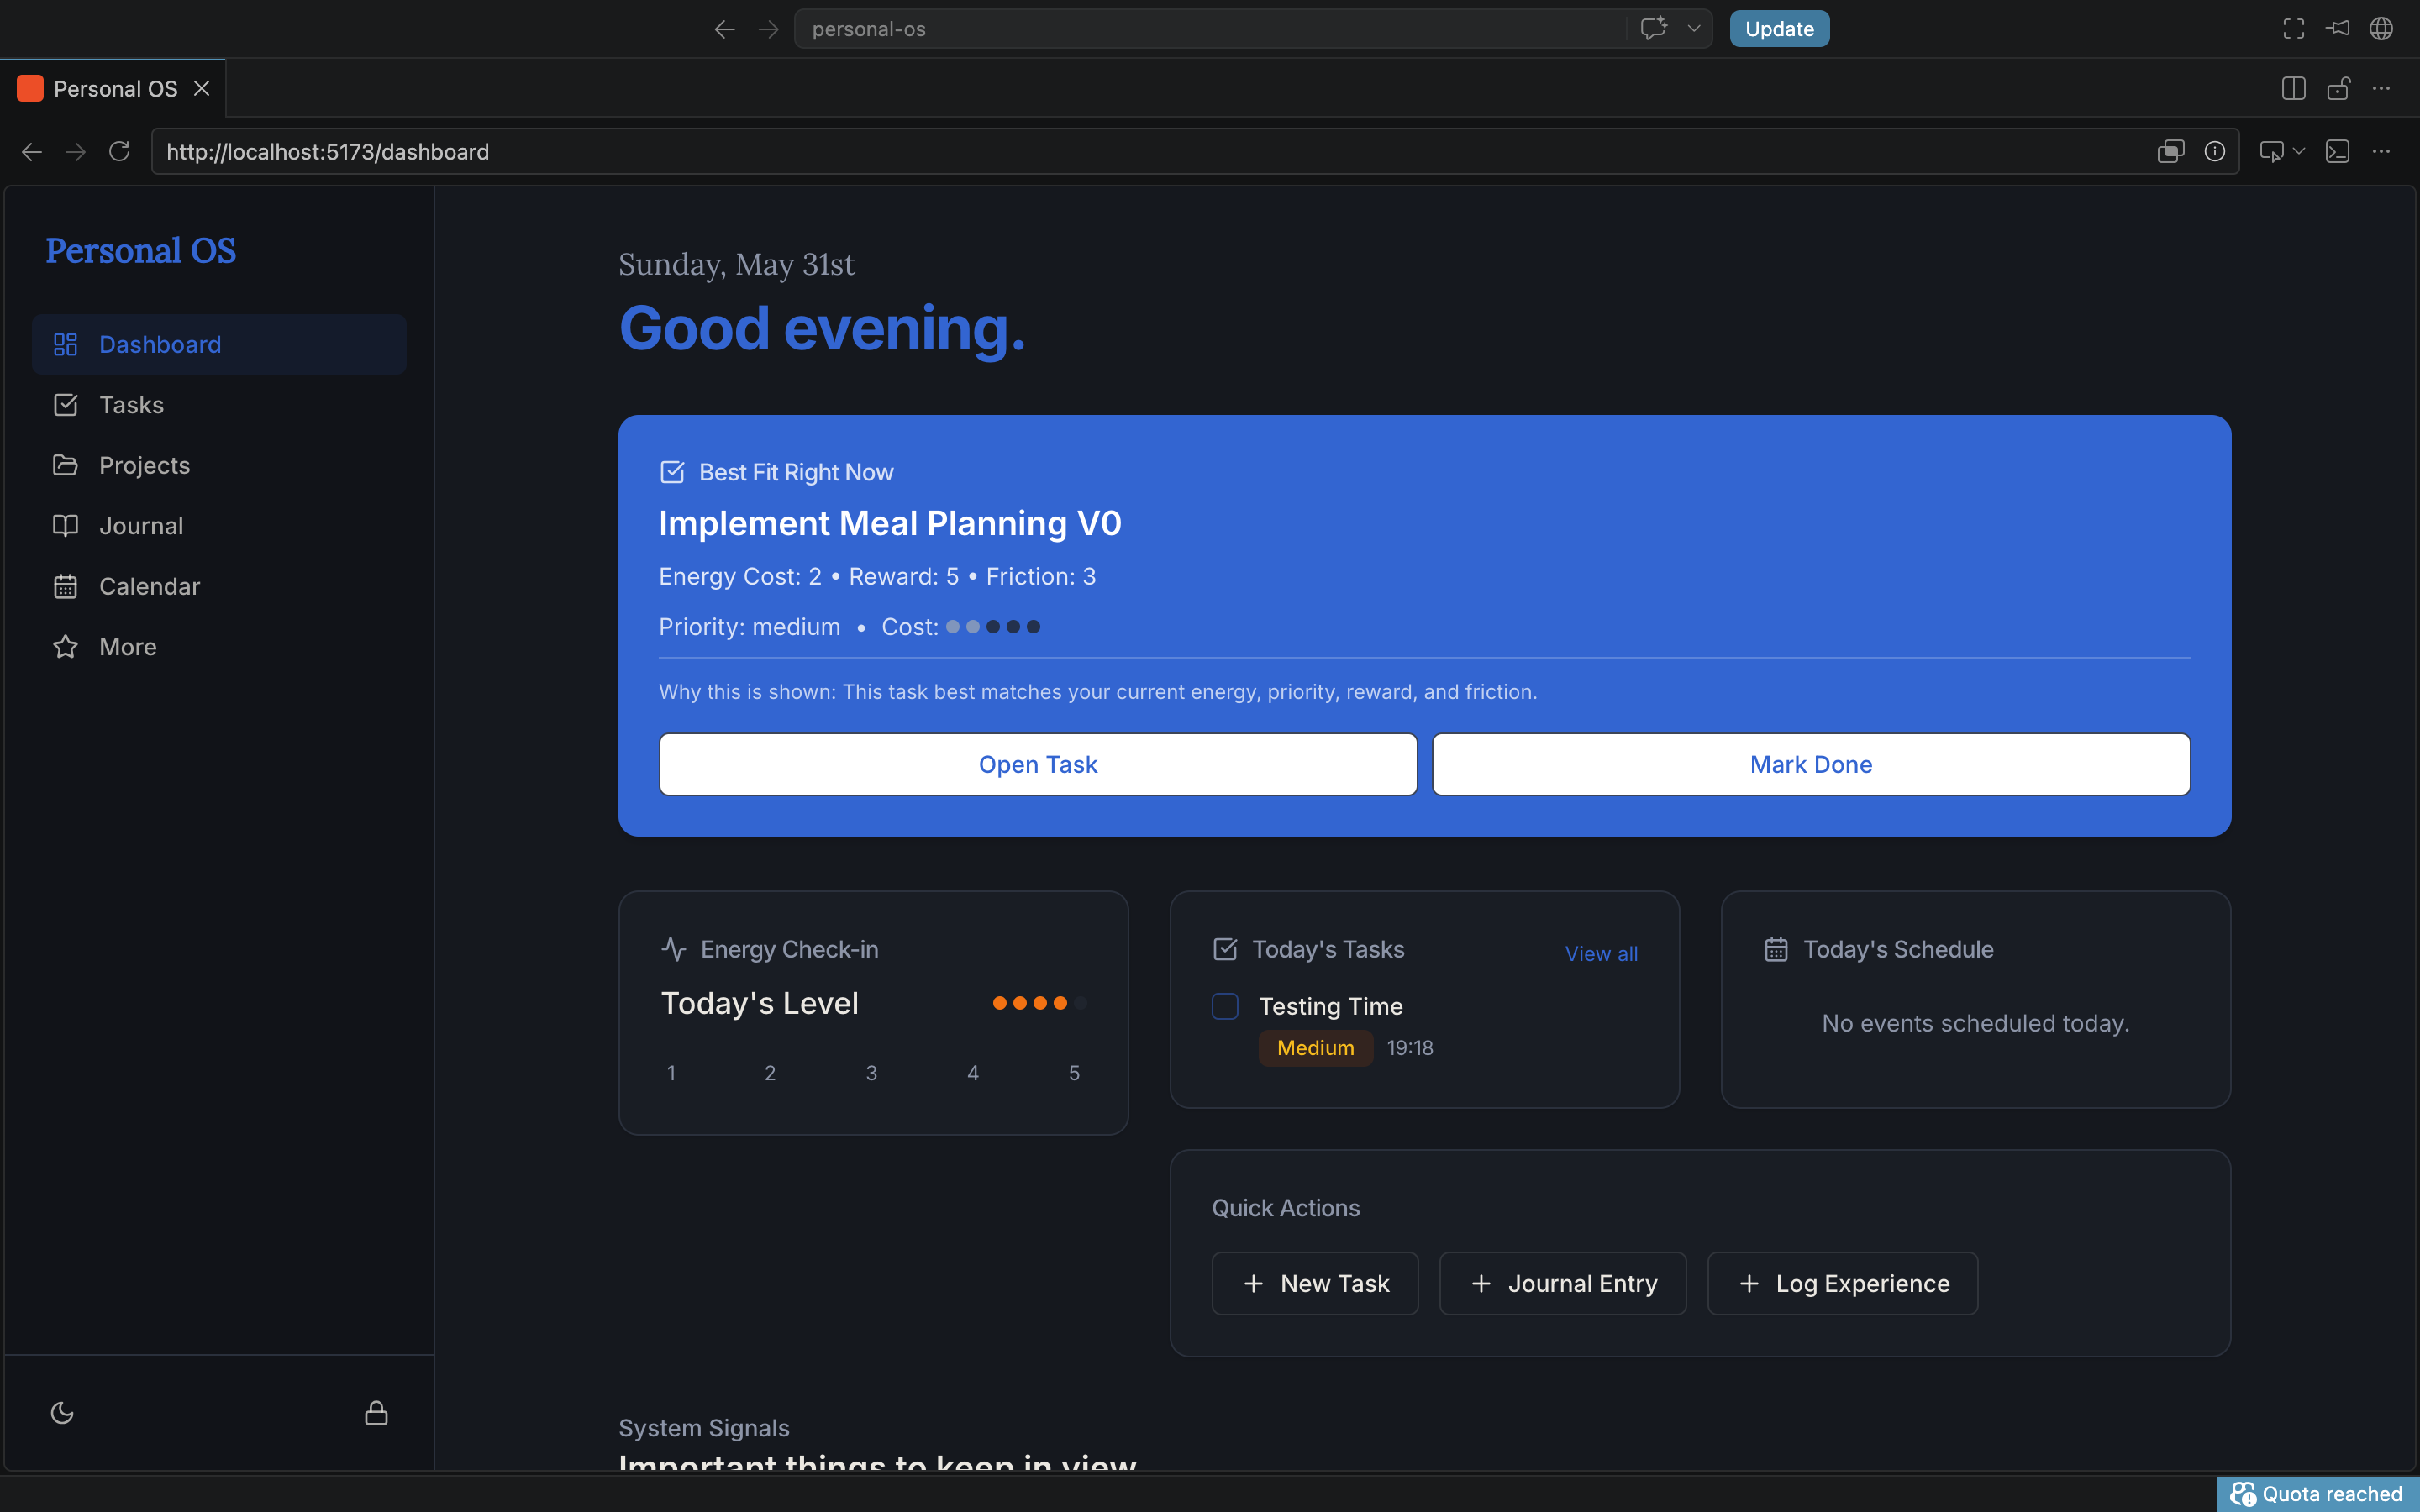The width and height of the screenshot is (2420, 1512).
Task: Click the More star icon in sidebar
Action: click(x=65, y=647)
